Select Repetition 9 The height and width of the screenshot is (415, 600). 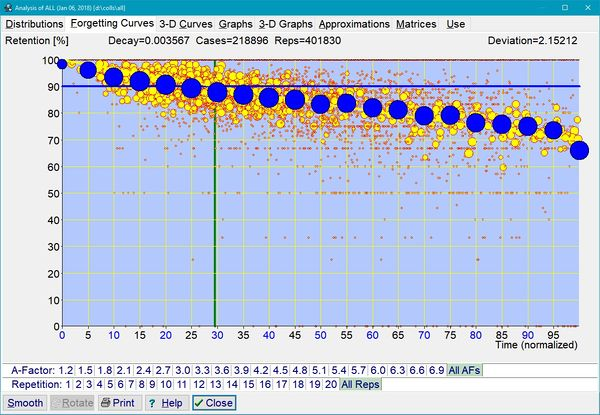(152, 384)
